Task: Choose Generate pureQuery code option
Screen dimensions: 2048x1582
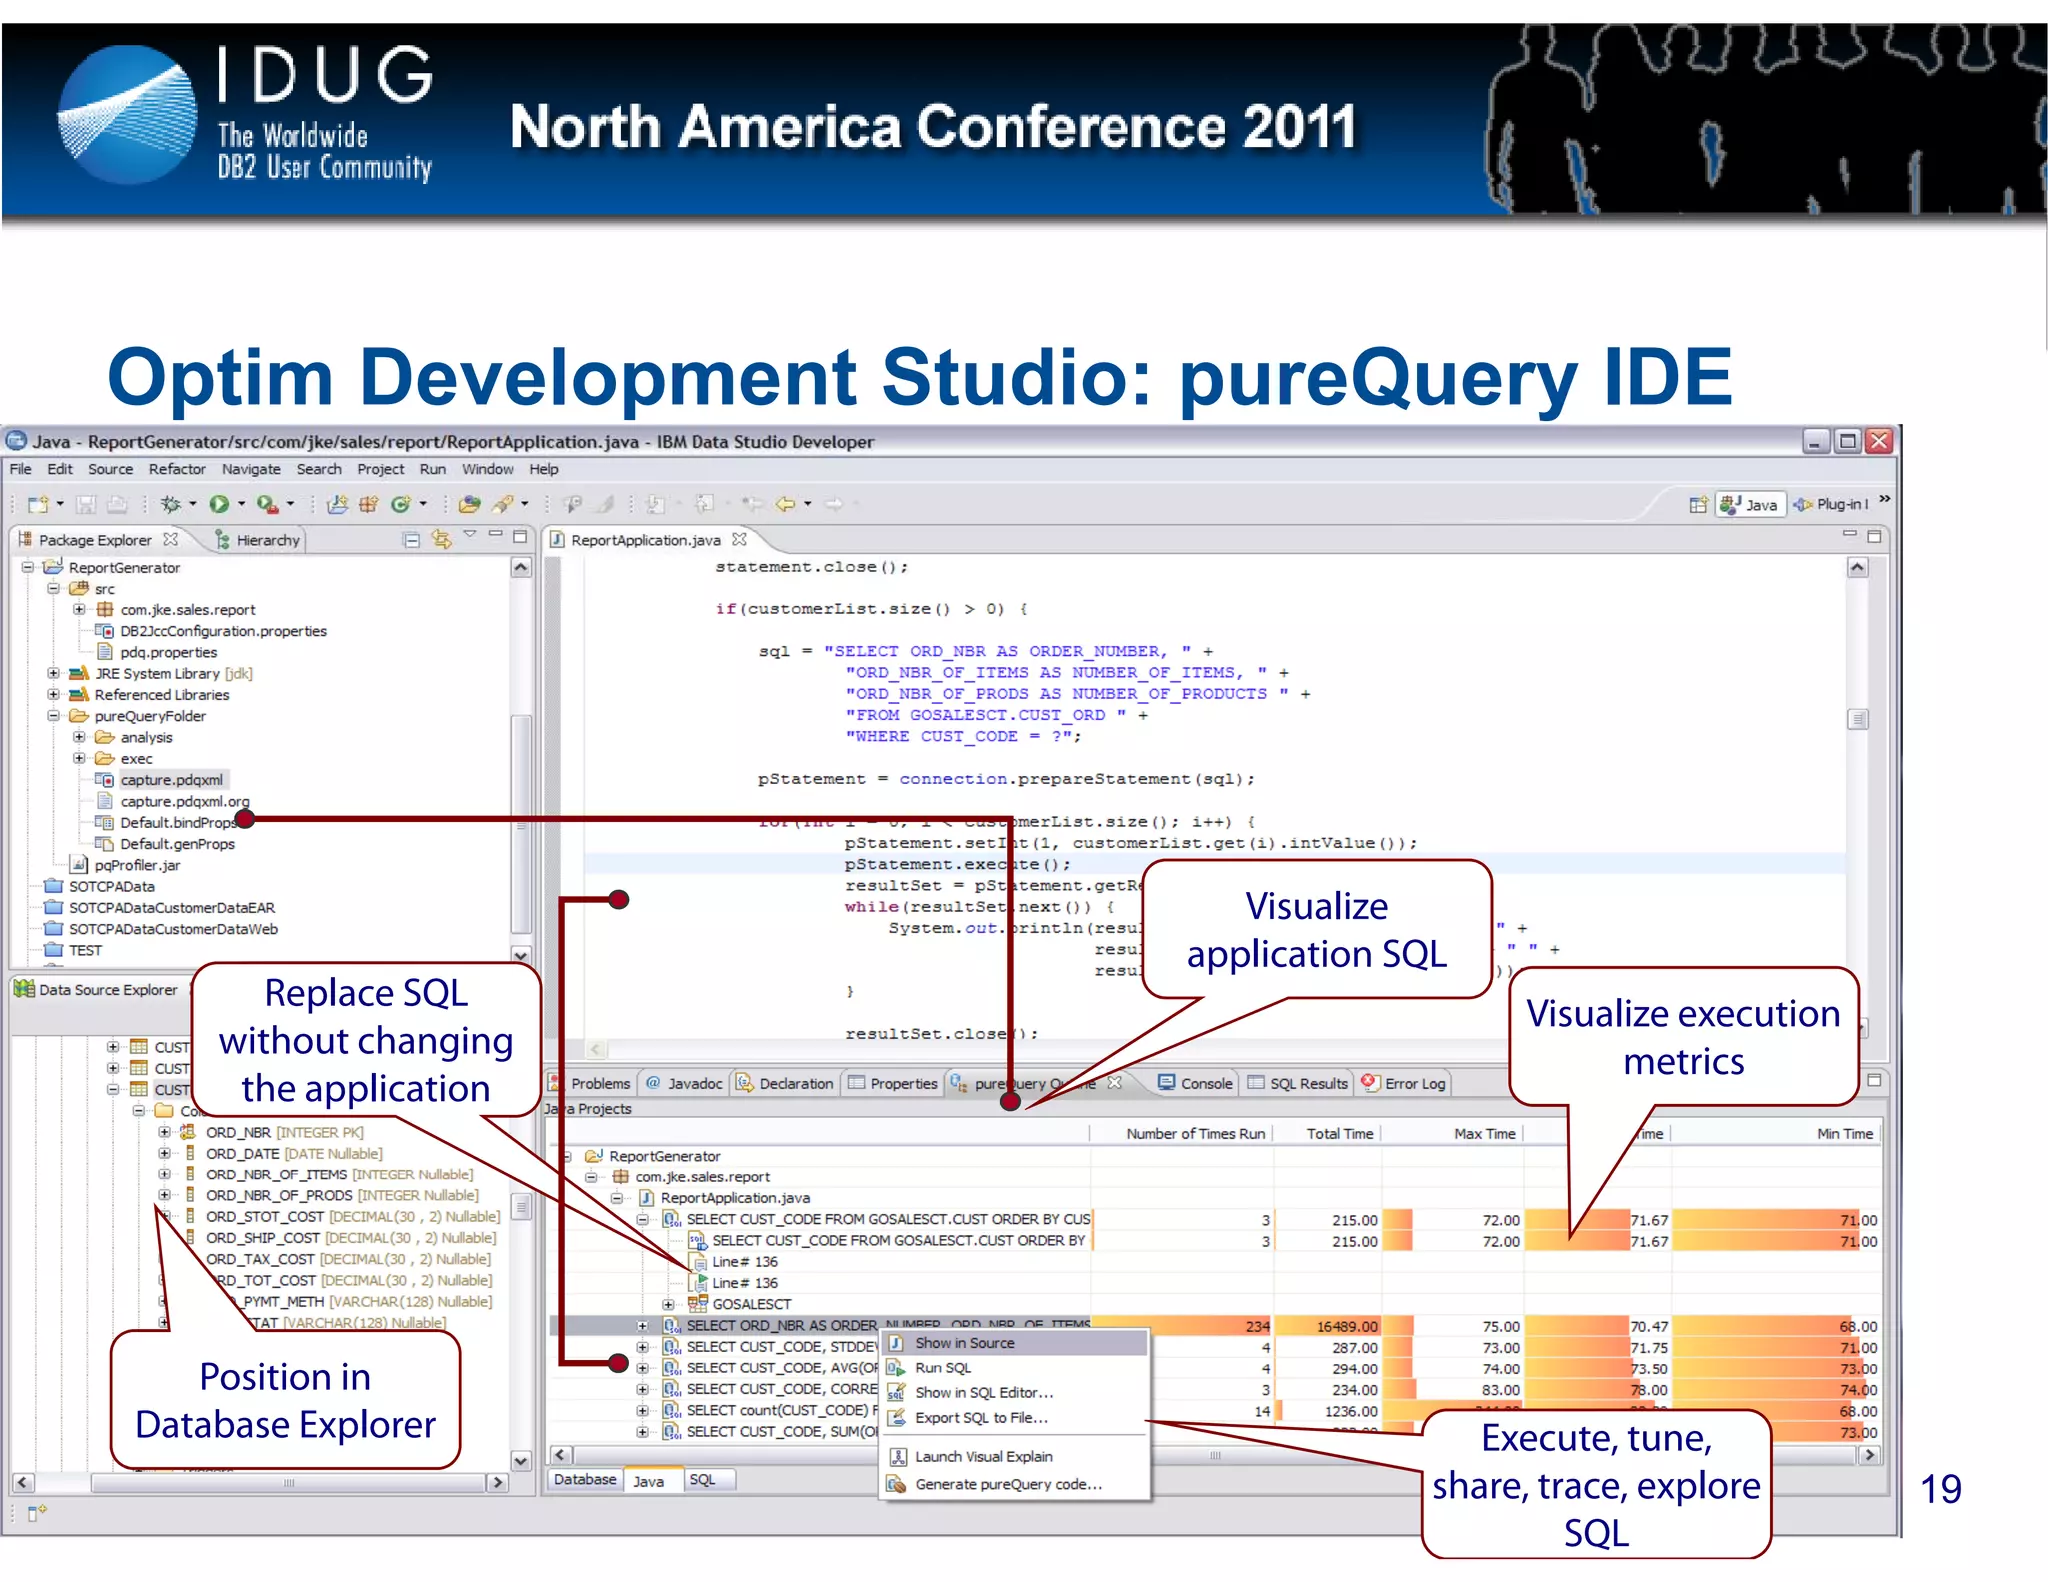Action: 1014,1485
